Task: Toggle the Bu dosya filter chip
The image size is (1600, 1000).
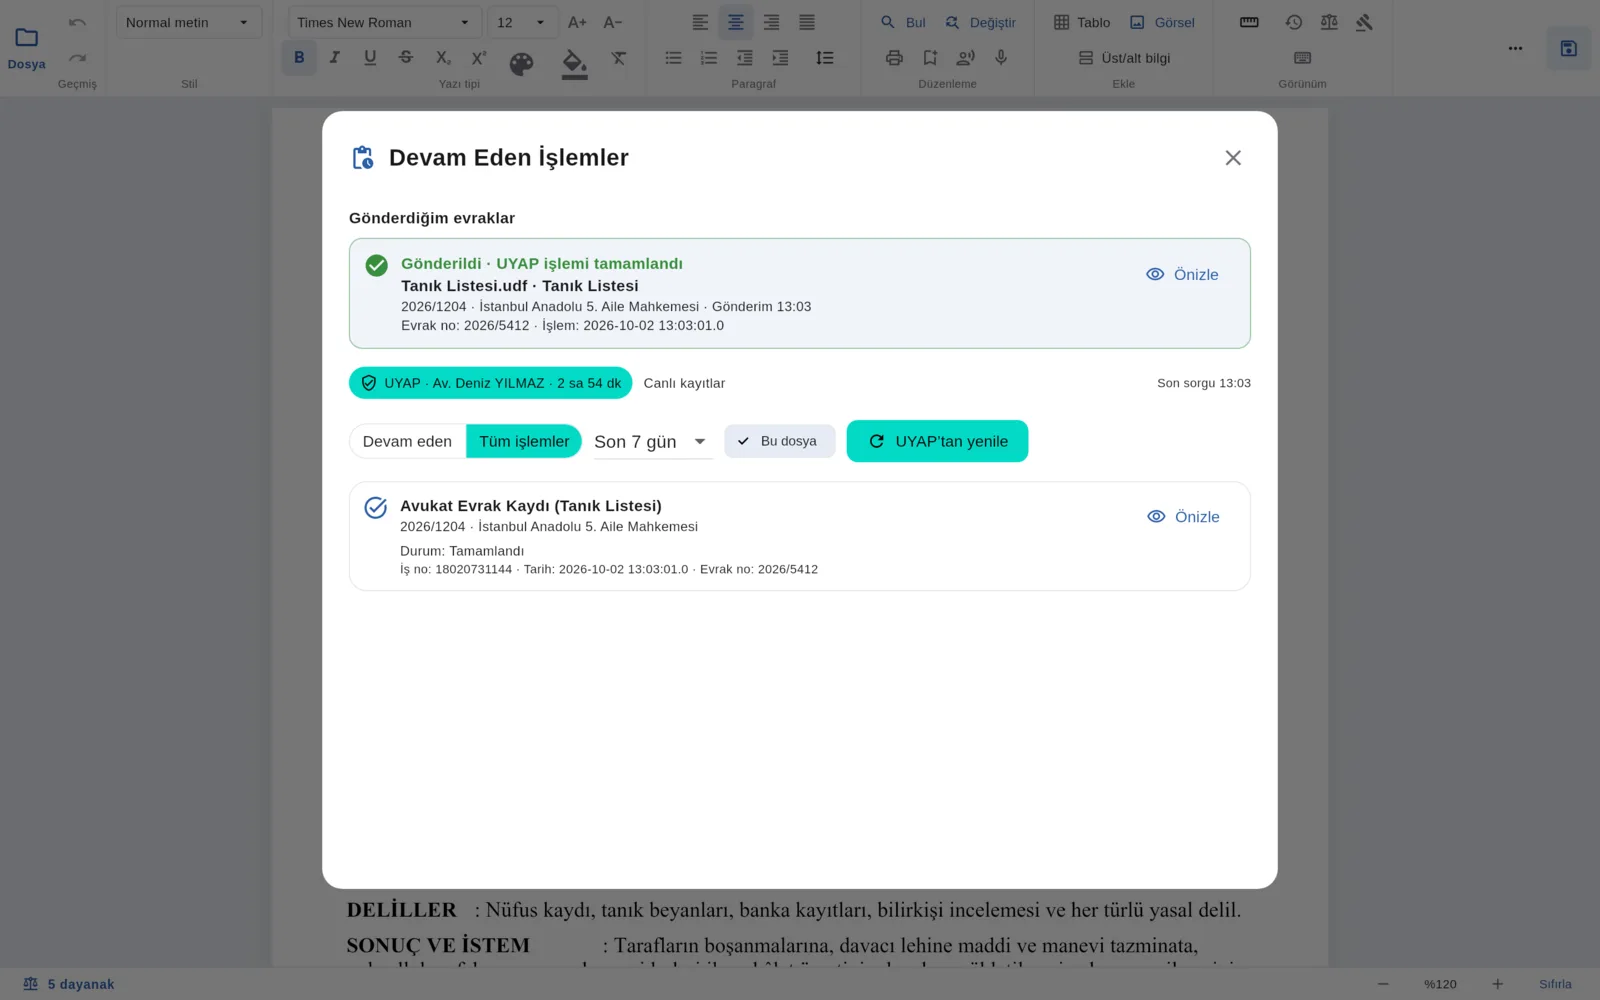Action: click(x=780, y=441)
